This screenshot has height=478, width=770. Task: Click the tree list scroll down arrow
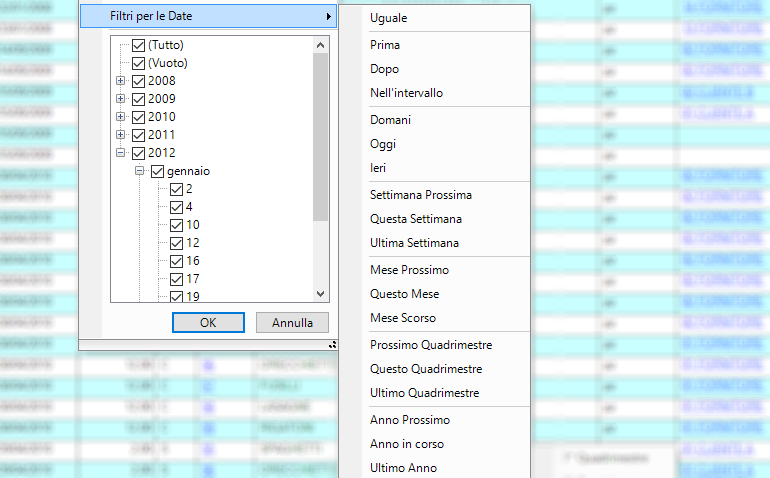[x=320, y=294]
